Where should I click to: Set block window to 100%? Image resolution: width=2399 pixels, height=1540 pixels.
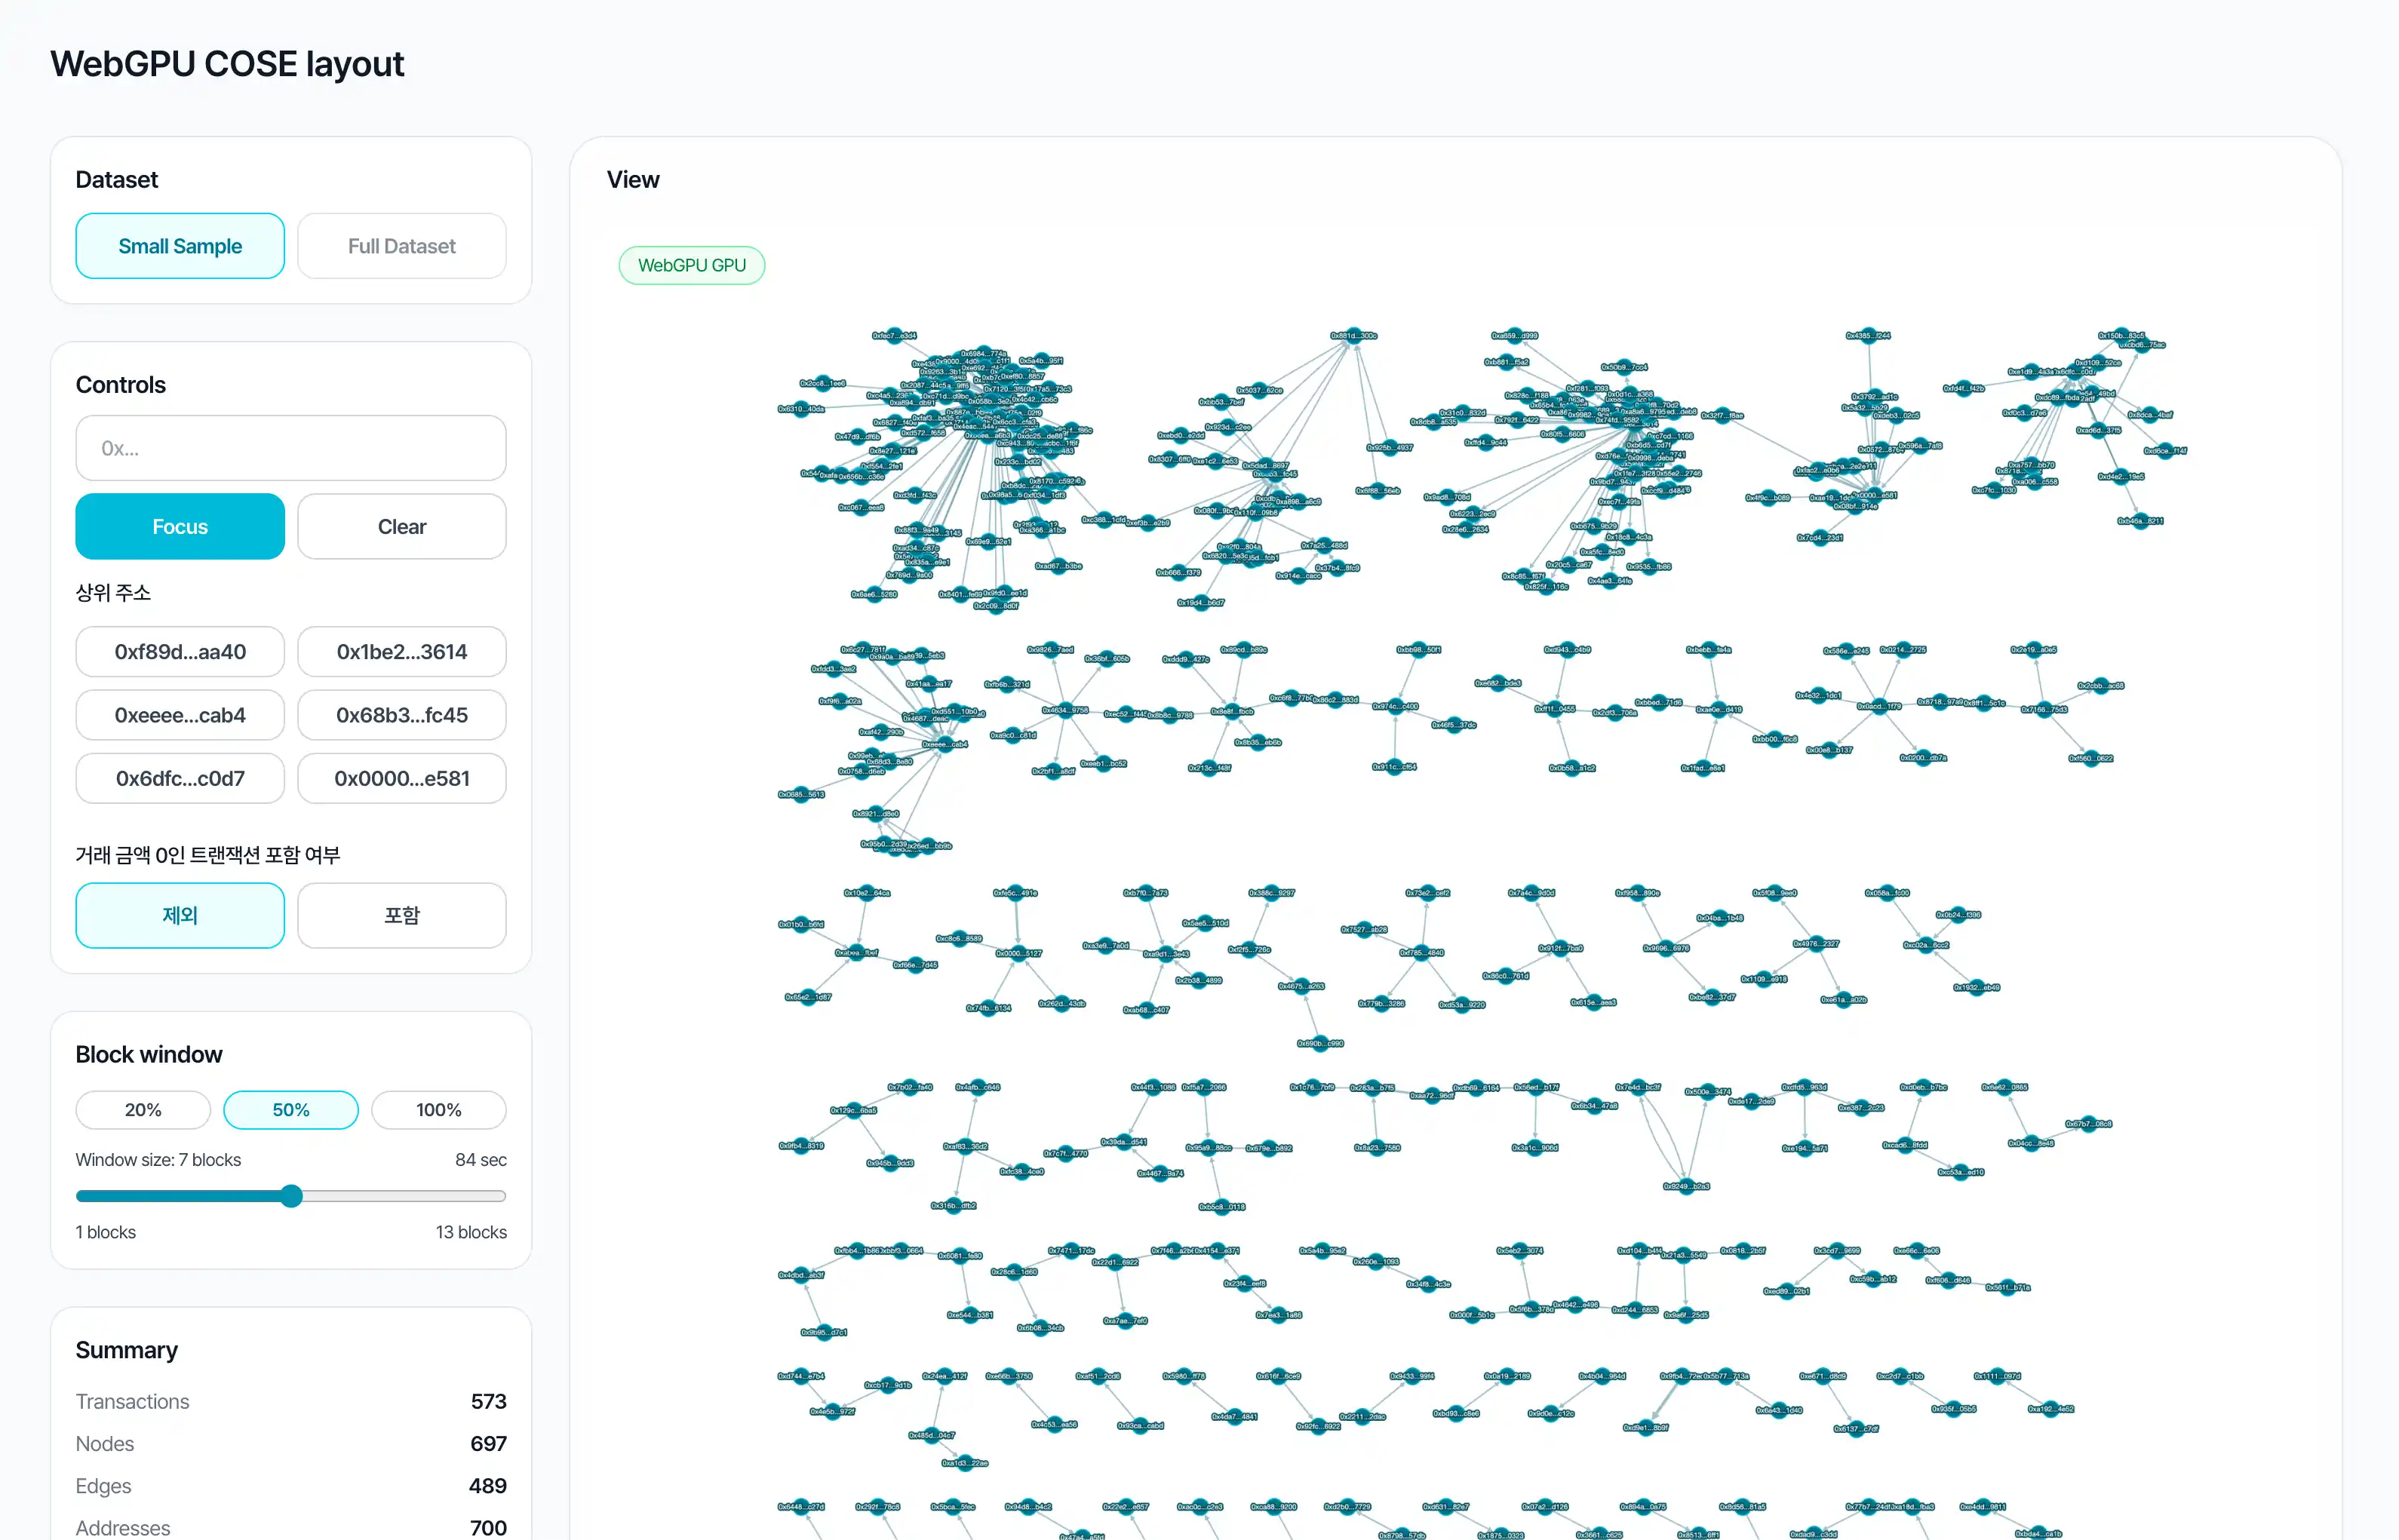pyautogui.click(x=438, y=1109)
